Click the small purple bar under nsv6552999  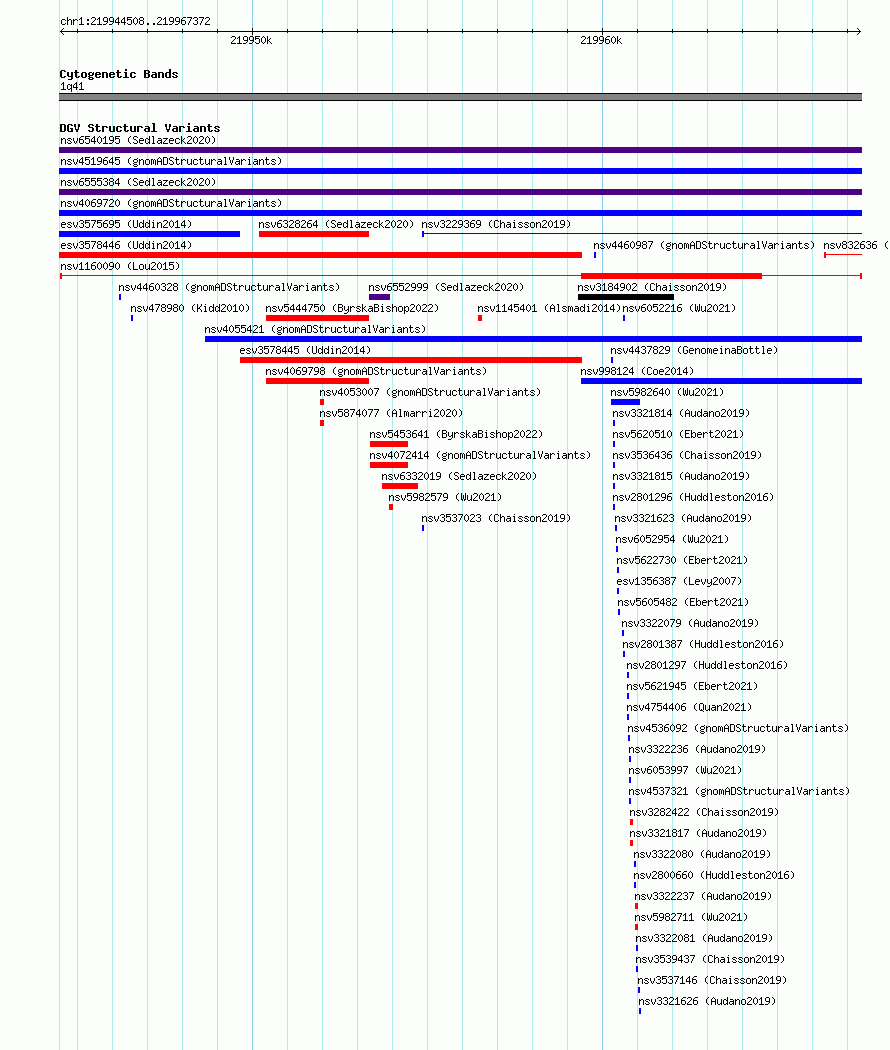click(x=379, y=297)
